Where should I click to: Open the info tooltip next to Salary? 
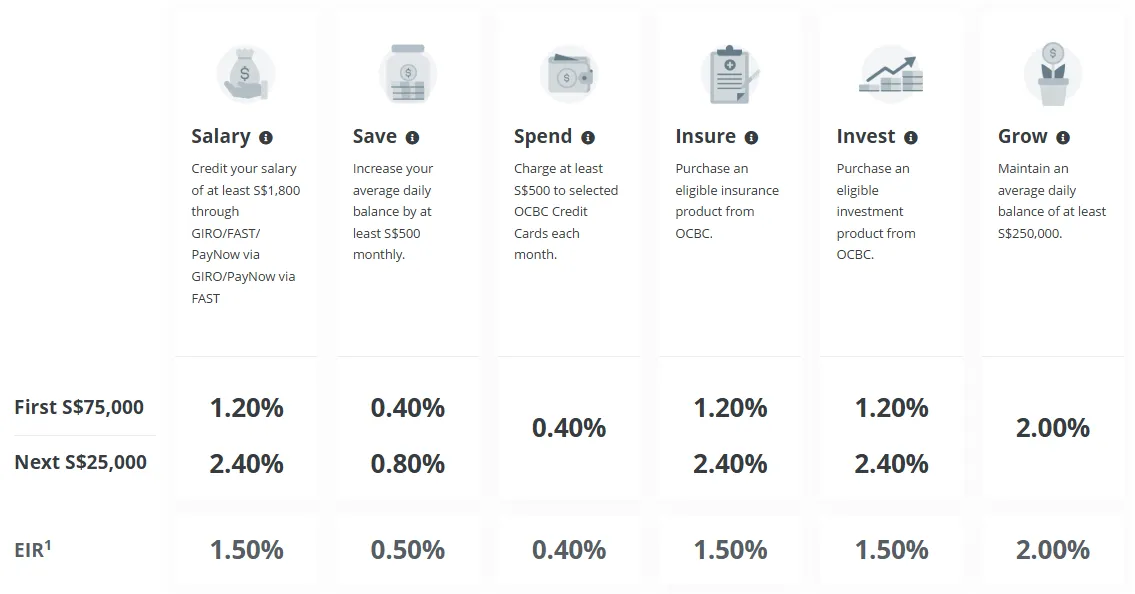point(266,138)
